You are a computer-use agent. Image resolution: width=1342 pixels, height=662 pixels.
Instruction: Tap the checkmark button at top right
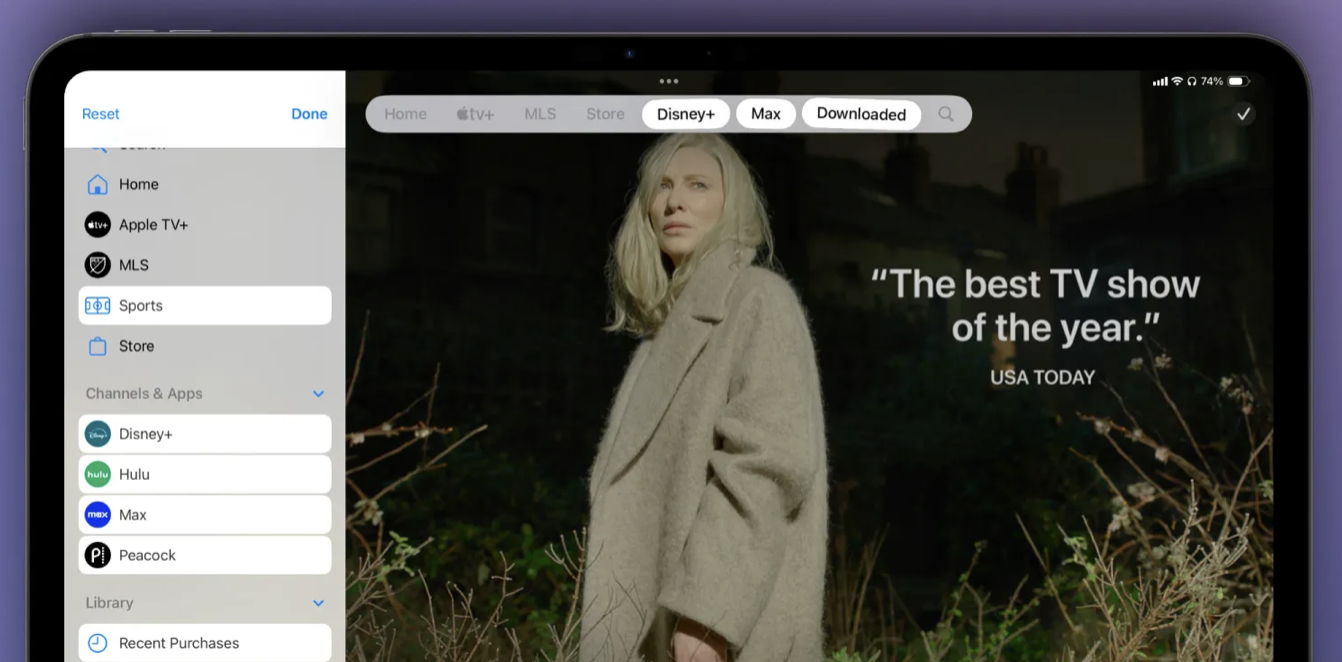[1243, 113]
